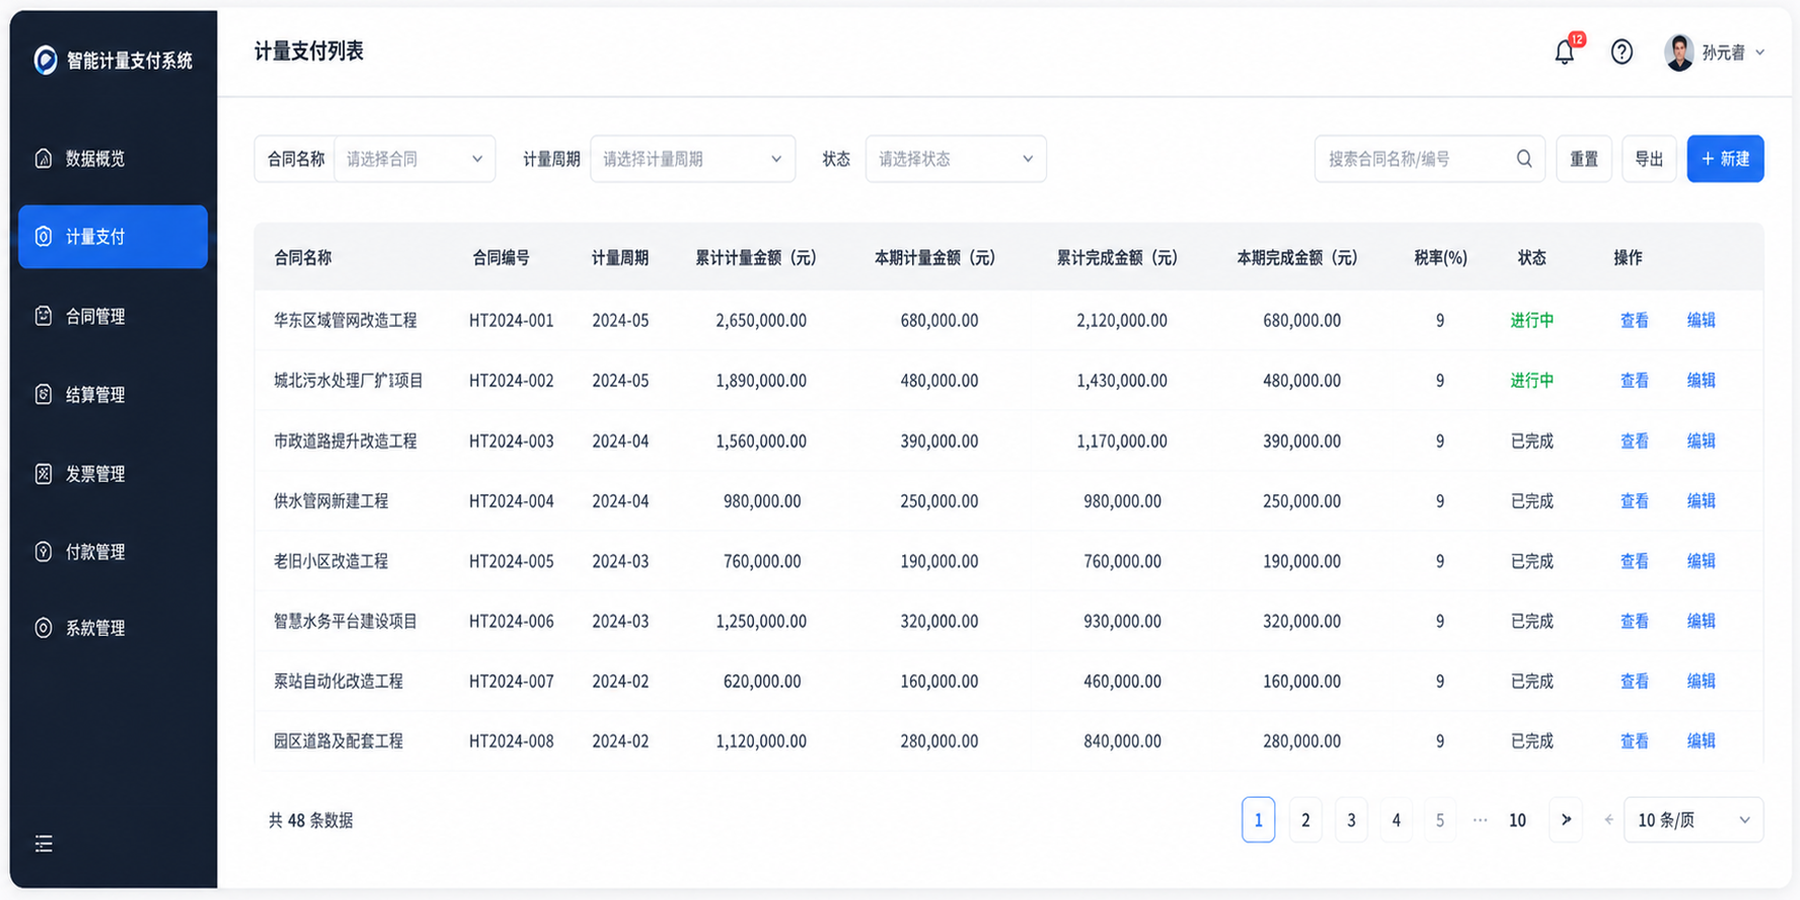
Task: Click the user avatar picture
Action: coord(1679,52)
